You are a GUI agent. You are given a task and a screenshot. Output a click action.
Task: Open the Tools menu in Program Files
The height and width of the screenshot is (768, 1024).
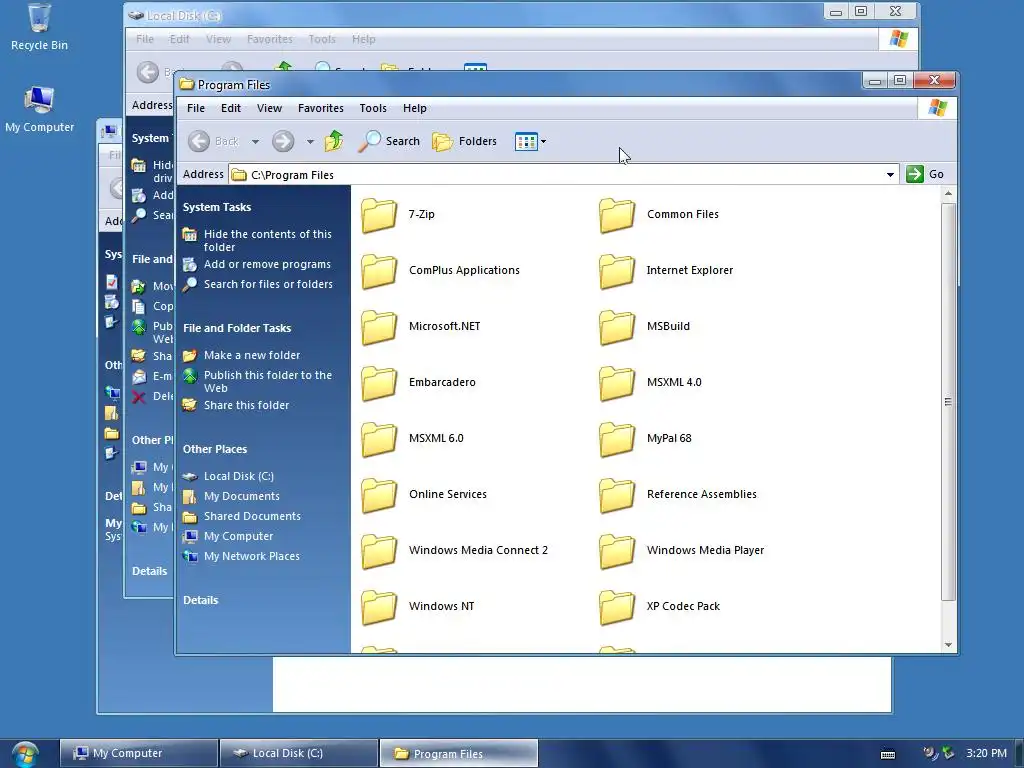373,108
